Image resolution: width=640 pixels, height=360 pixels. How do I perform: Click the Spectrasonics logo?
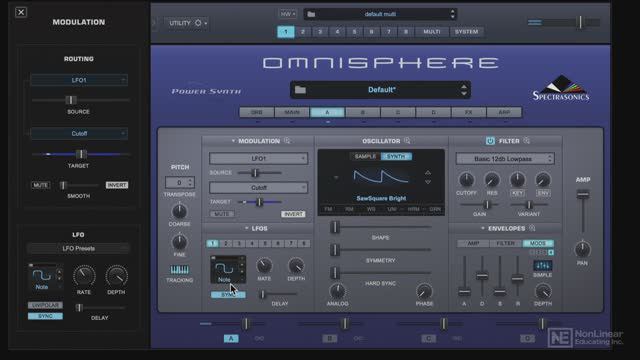(561, 88)
